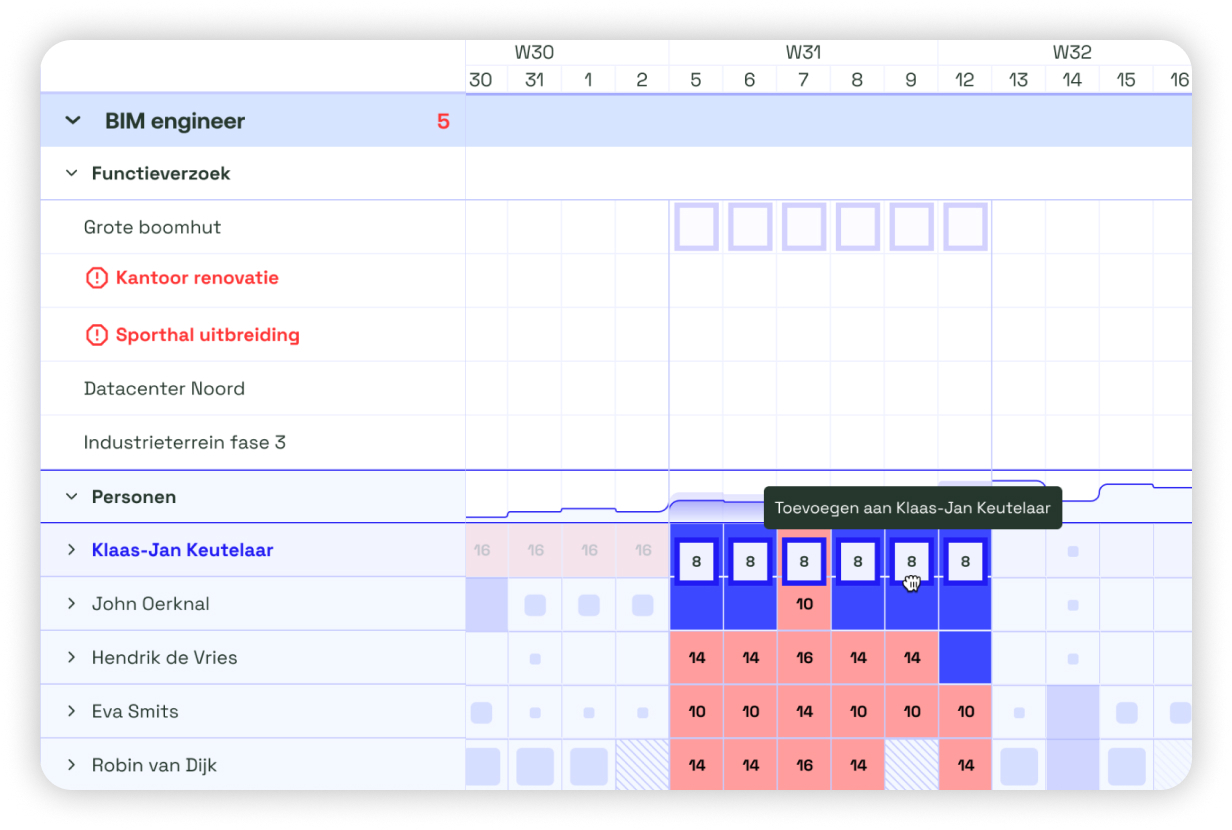
Task: Select Grote boomhut request box on day 9
Action: coord(911,227)
